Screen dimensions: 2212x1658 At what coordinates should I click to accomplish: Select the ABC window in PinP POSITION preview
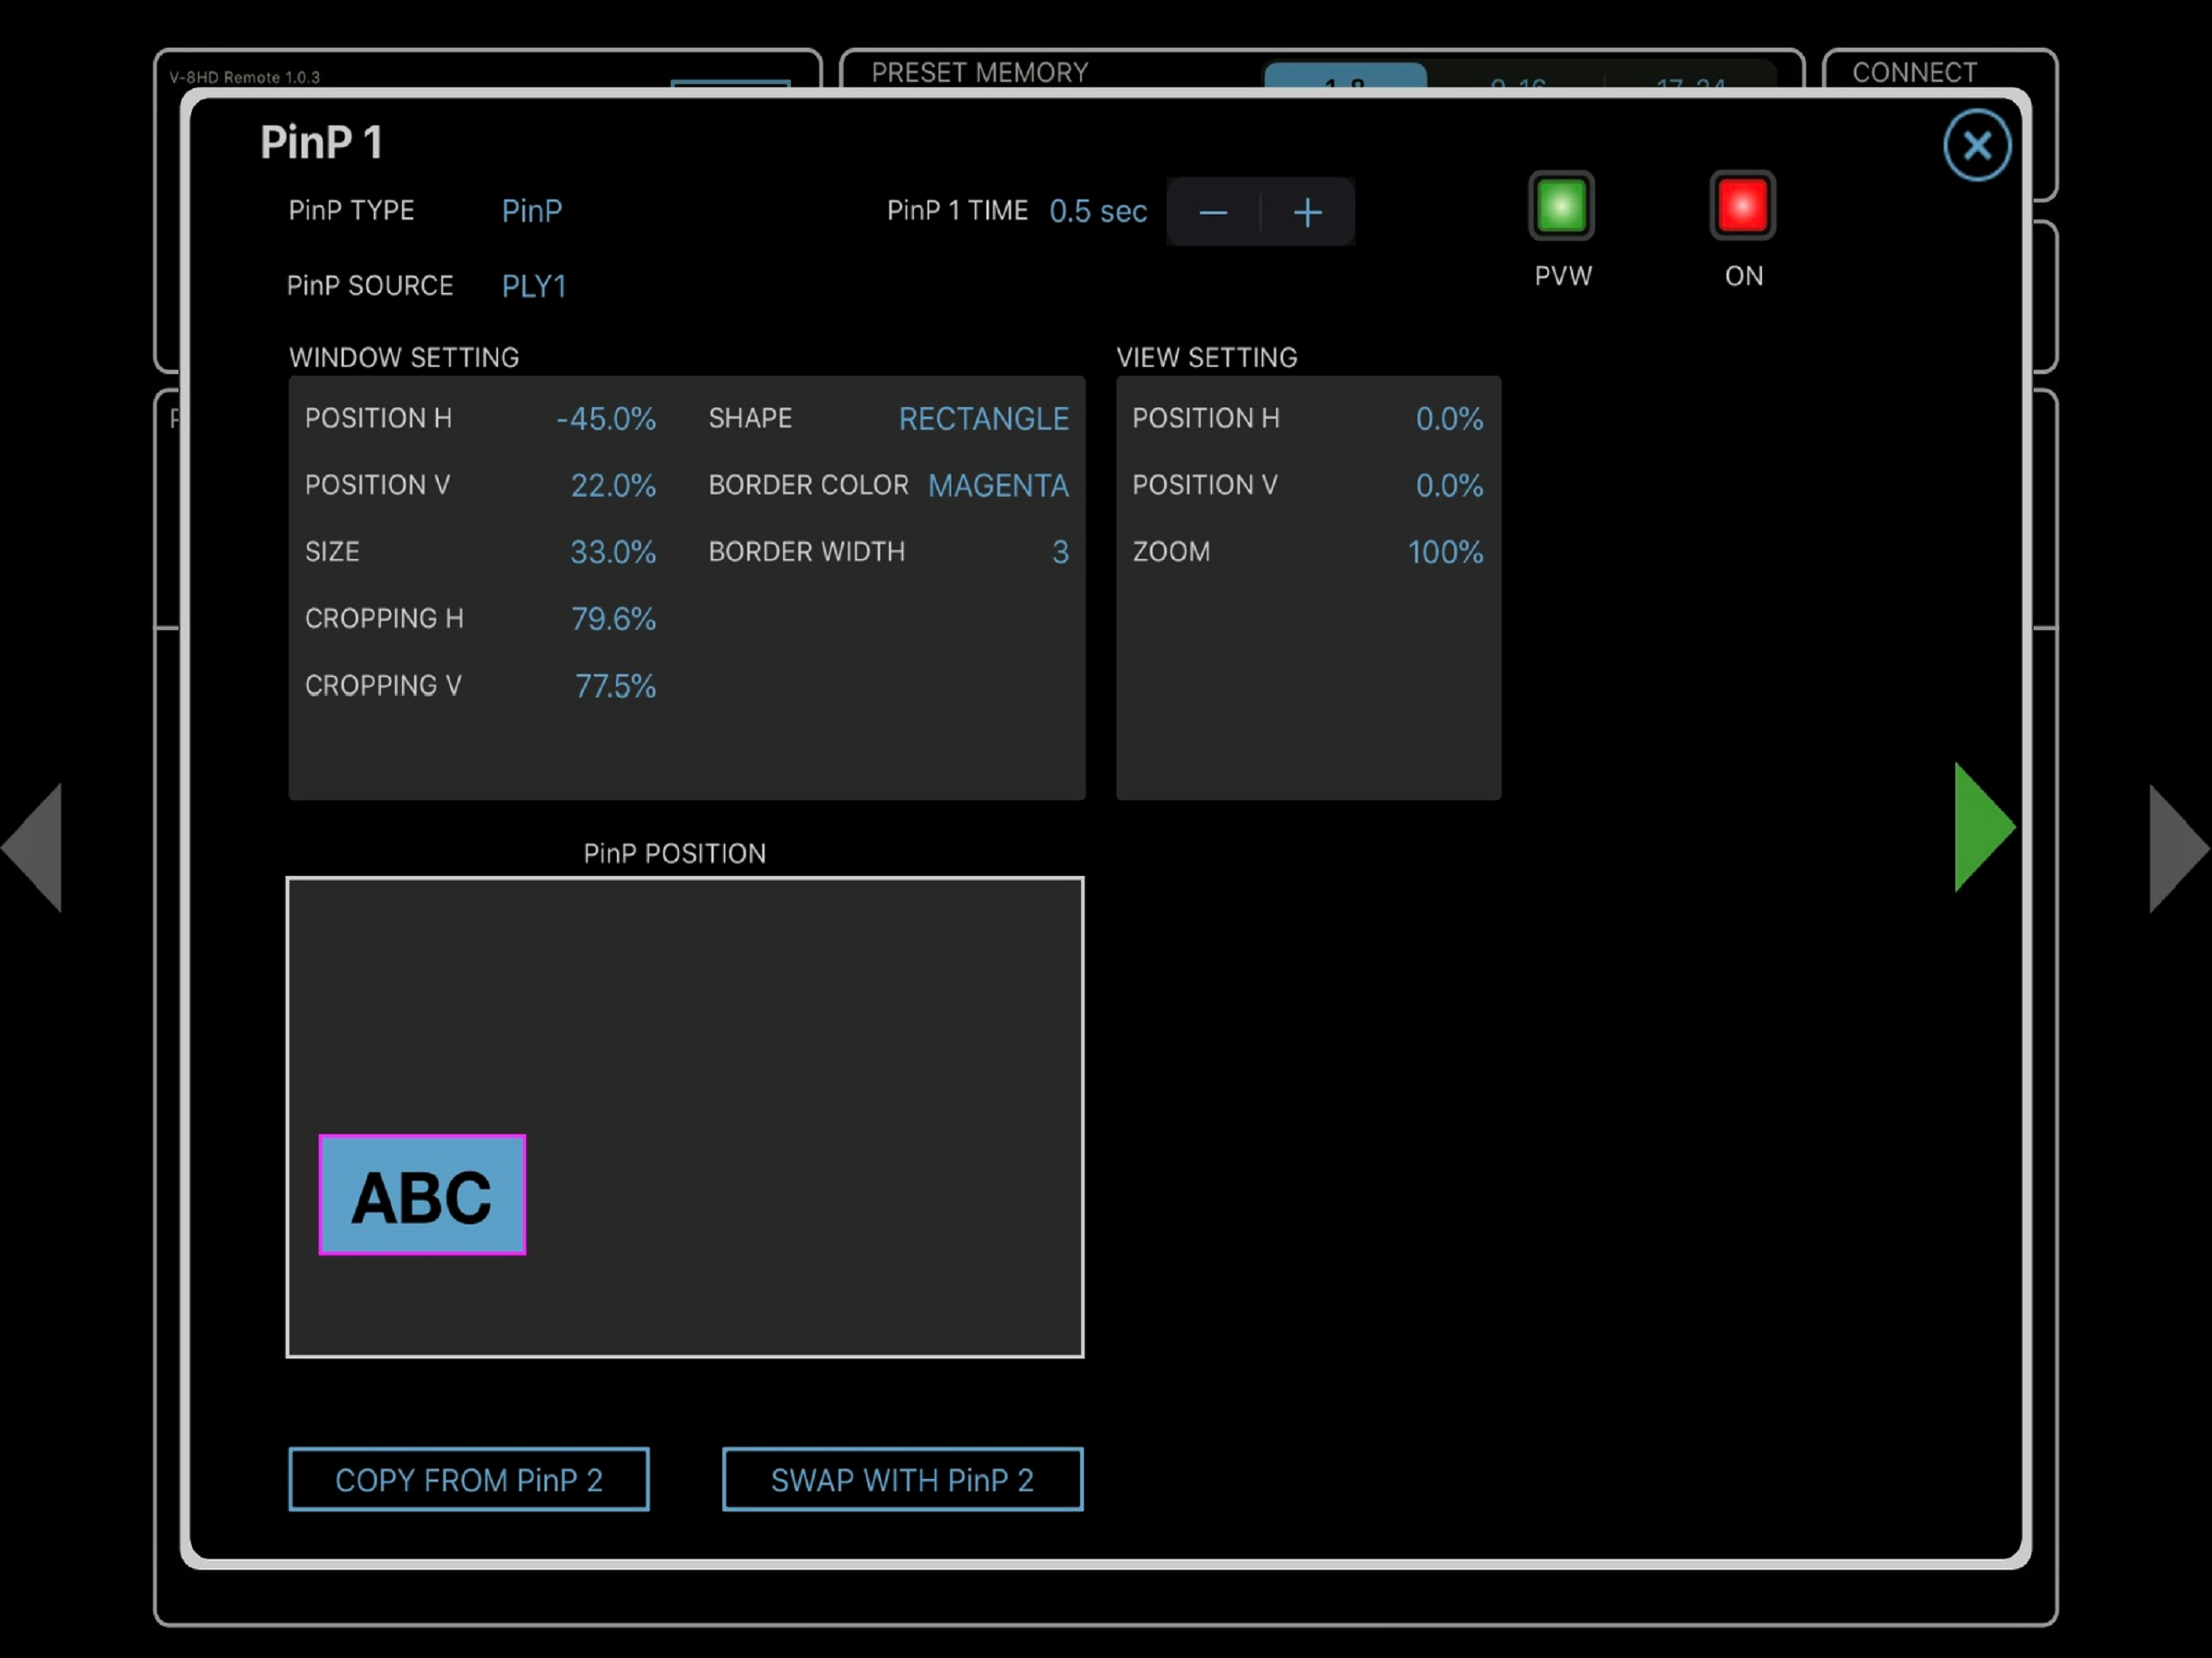[421, 1195]
